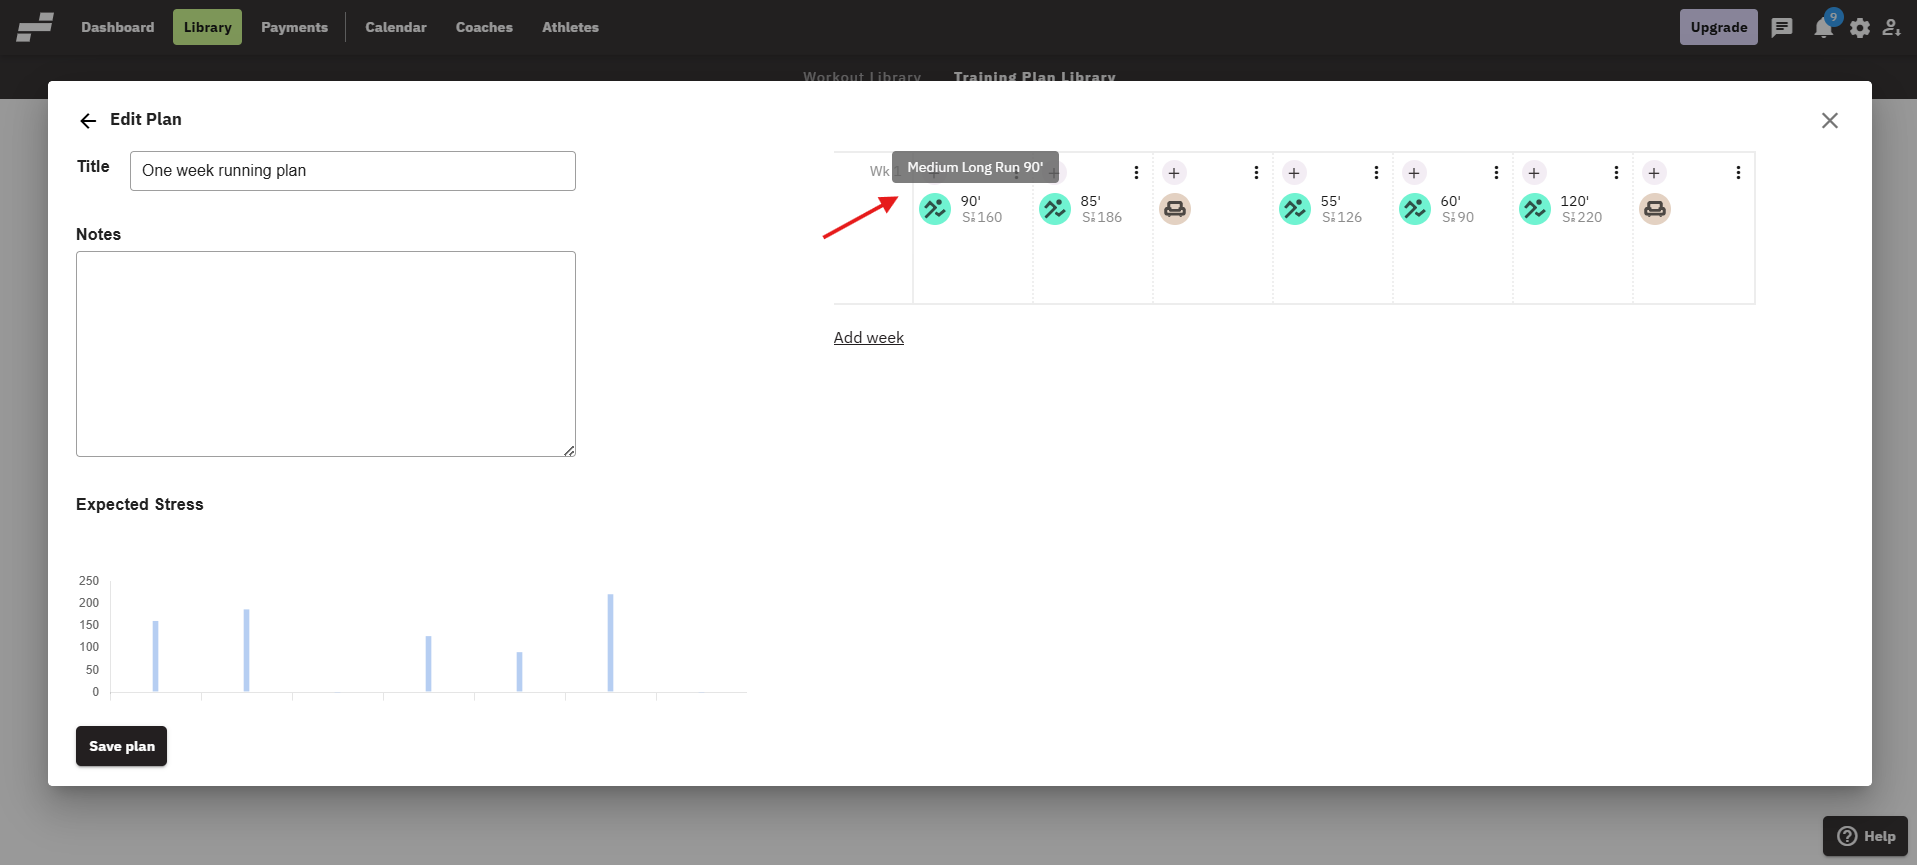The image size is (1917, 865).
Task: Open the options menu for the 55' day
Action: click(x=1376, y=173)
